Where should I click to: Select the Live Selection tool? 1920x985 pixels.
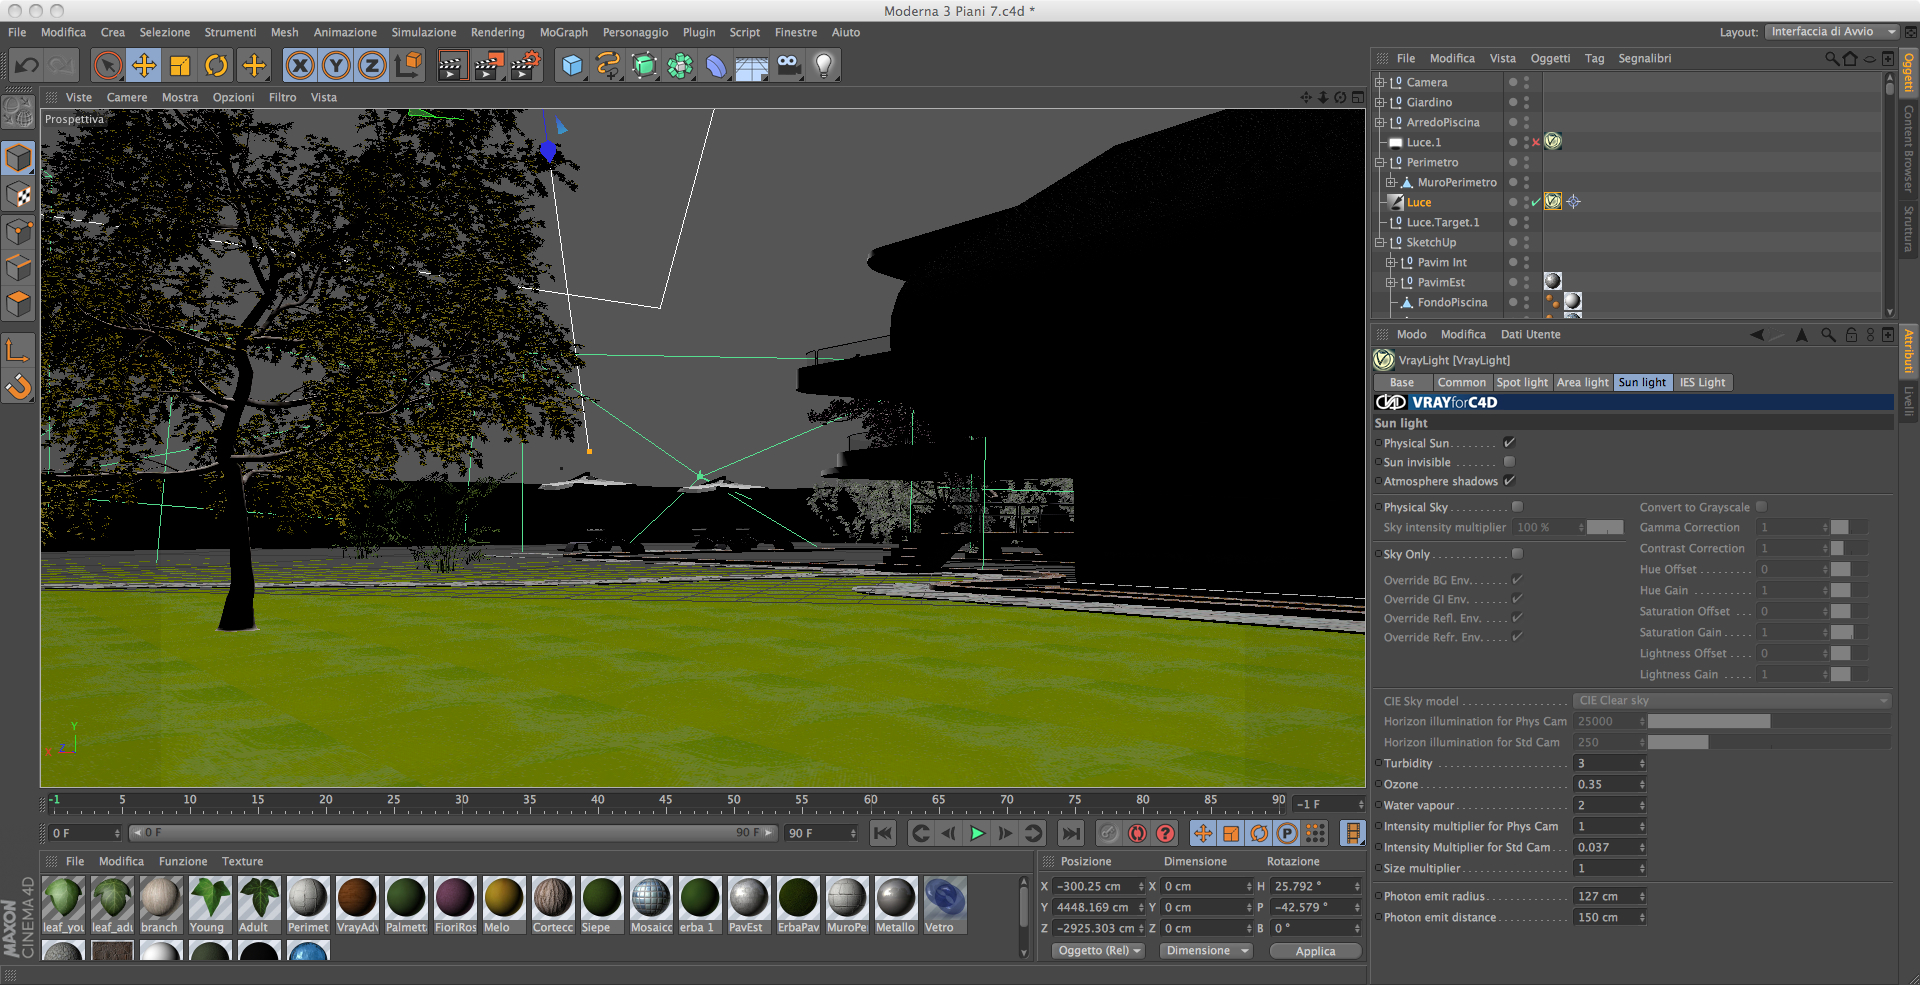(x=107, y=66)
